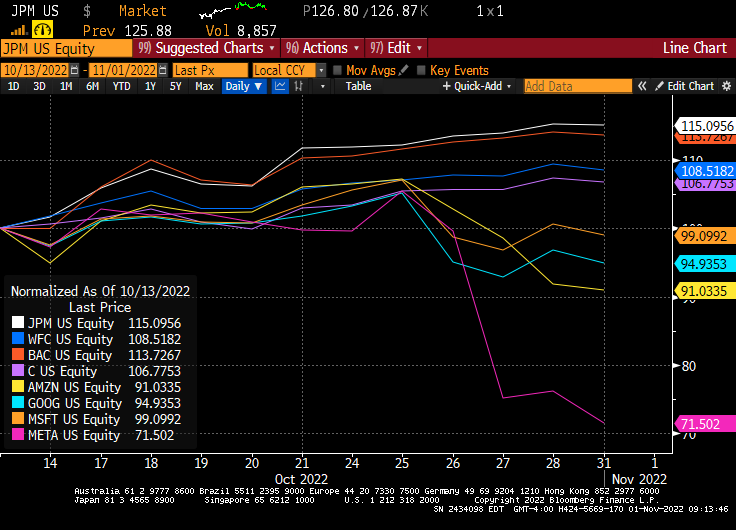Image resolution: width=736 pixels, height=530 pixels.
Task: Open the start date calendar picker icon
Action: [74, 70]
